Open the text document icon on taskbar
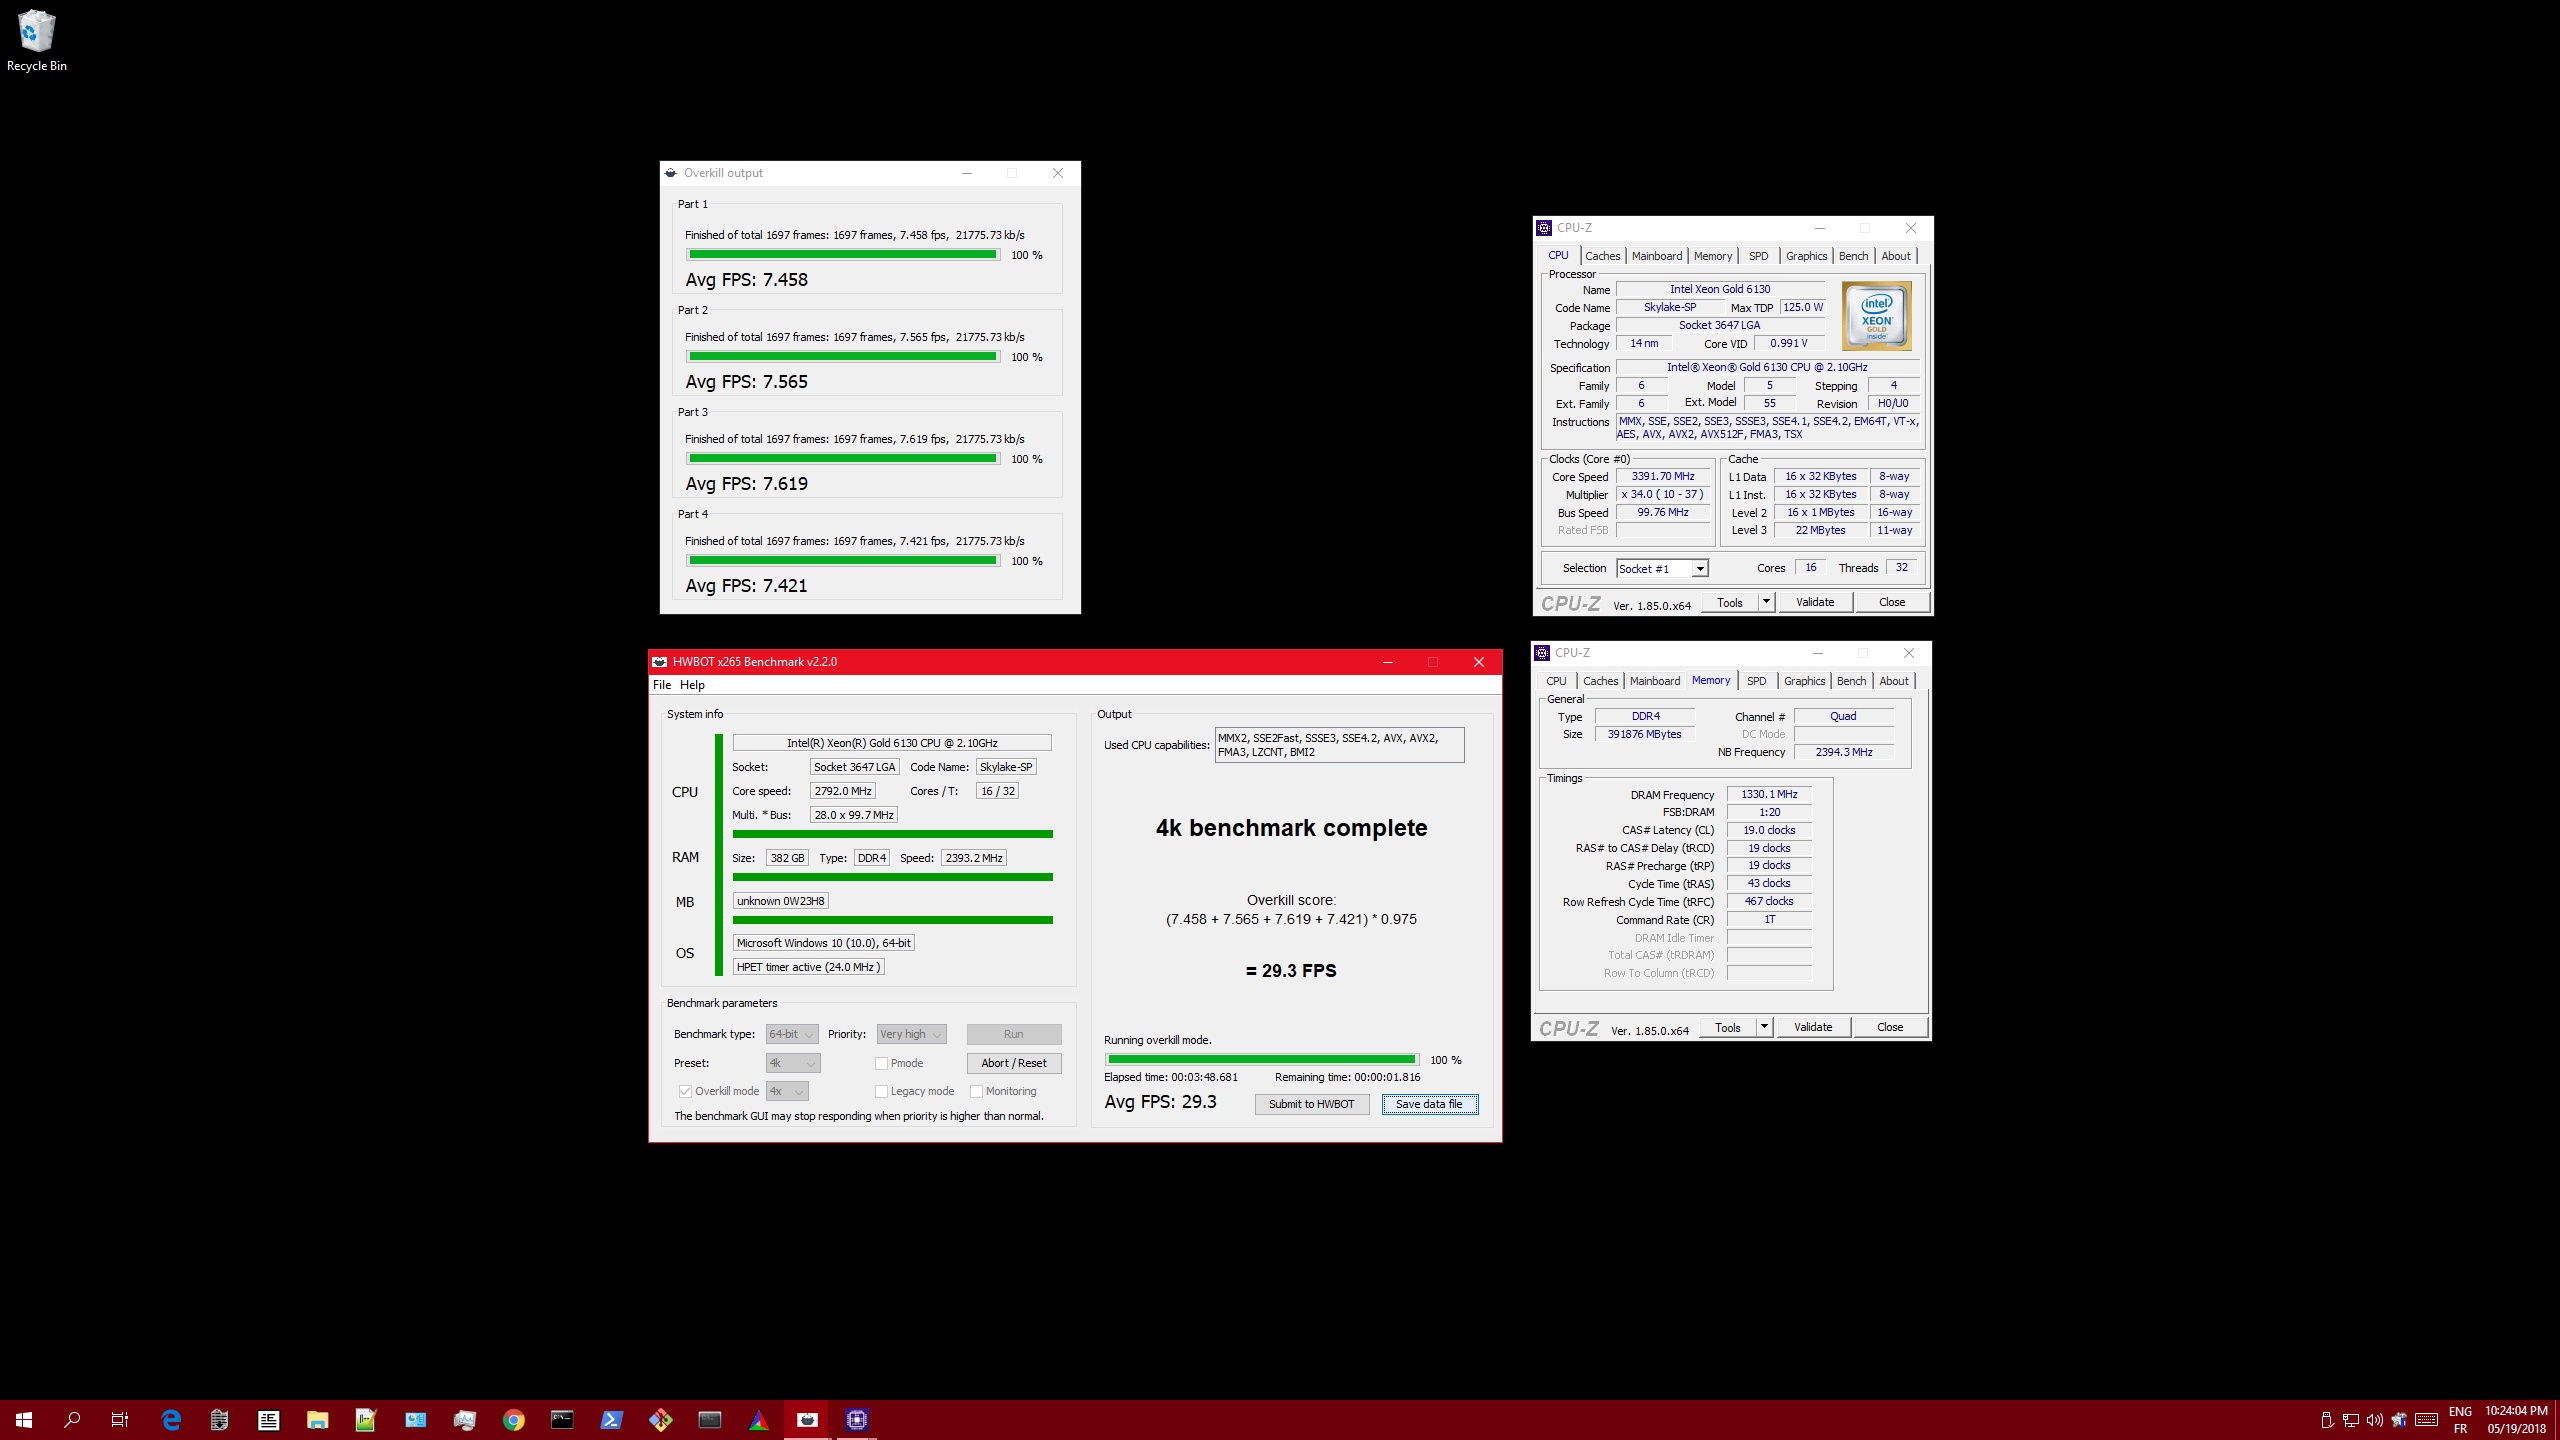This screenshot has width=2560, height=1440. pos(268,1420)
